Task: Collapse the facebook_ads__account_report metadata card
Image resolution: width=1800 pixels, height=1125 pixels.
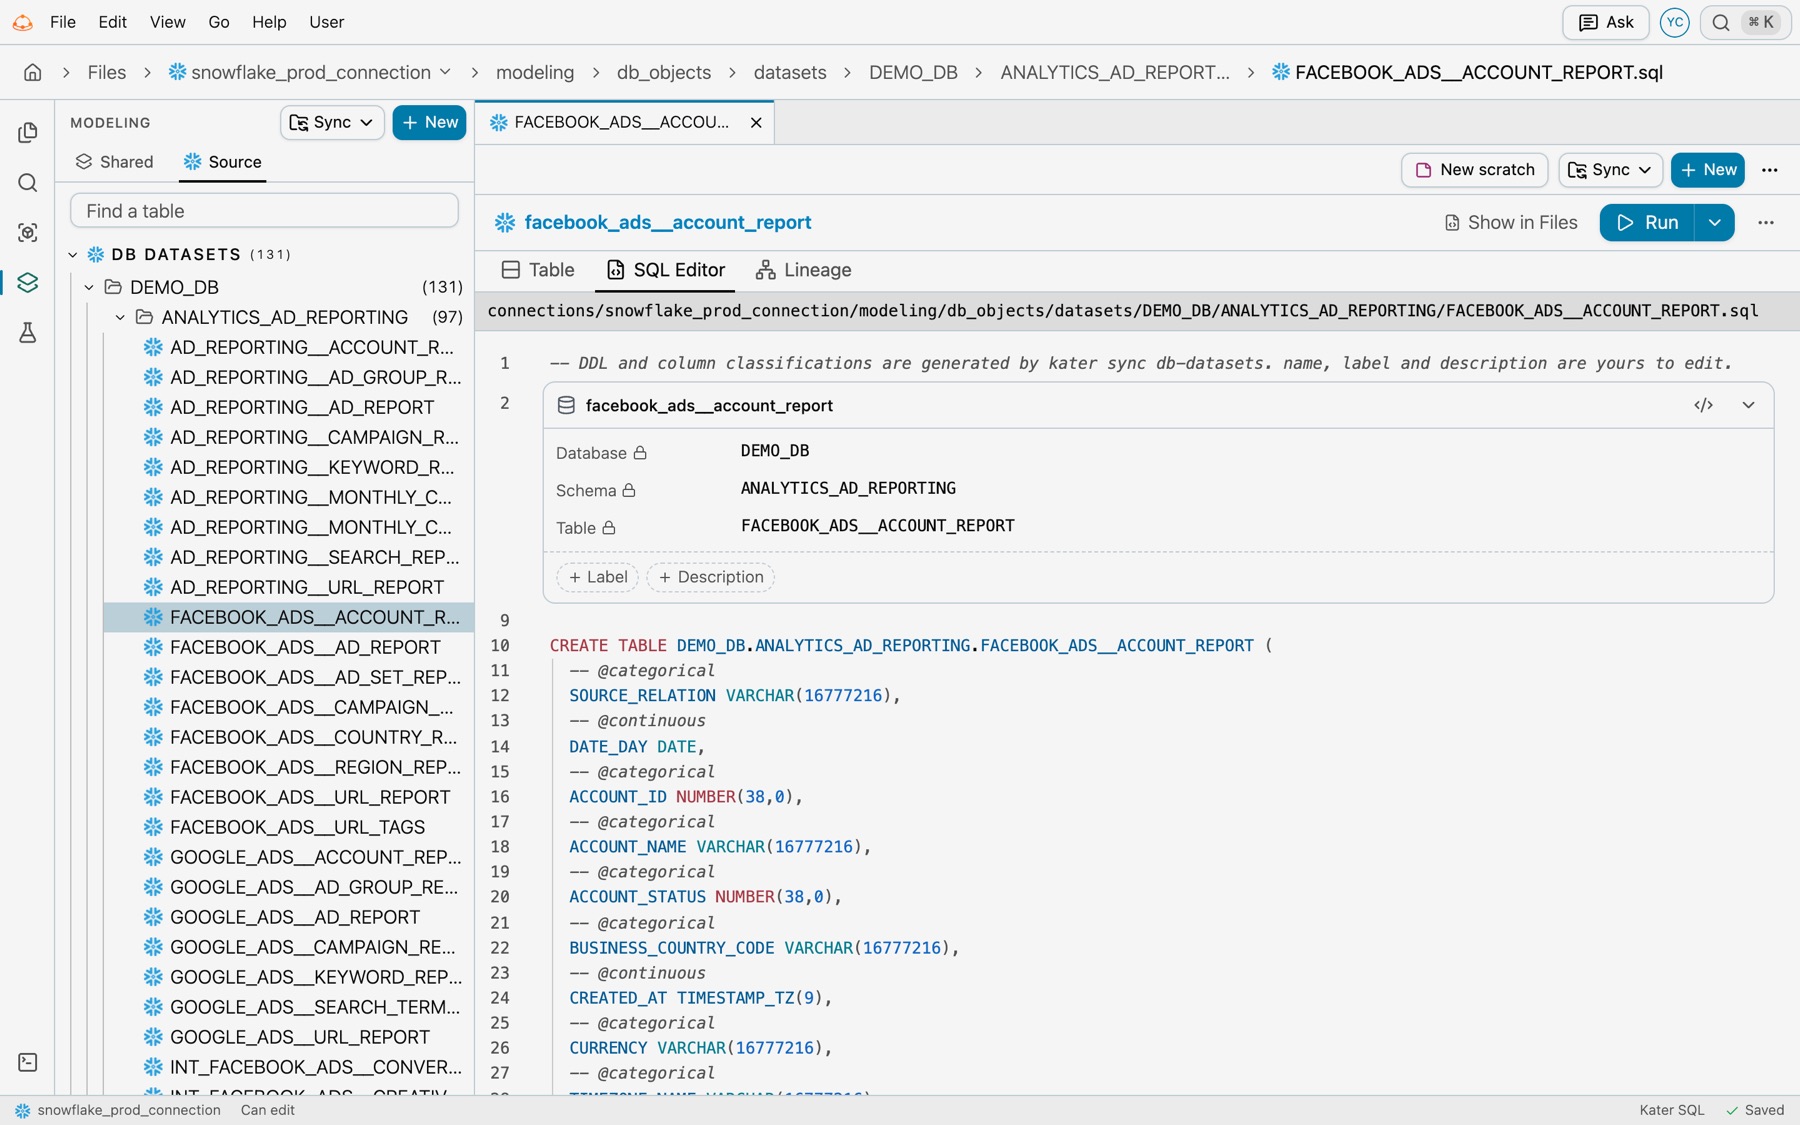Action: (x=1748, y=405)
